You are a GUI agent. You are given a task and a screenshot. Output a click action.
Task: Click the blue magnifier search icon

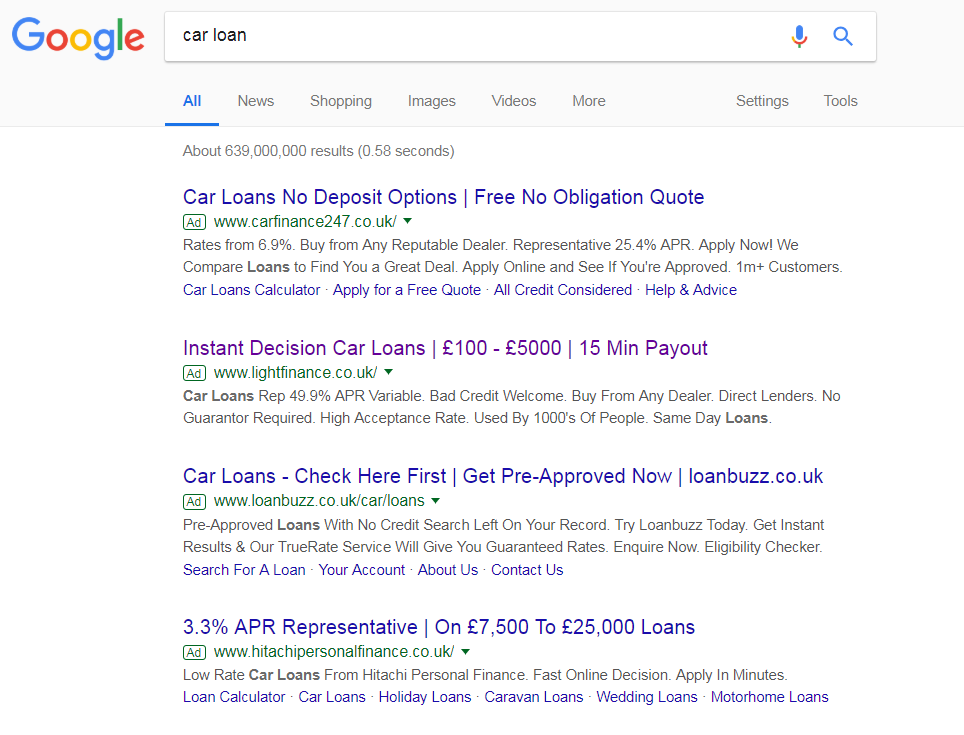tap(843, 36)
